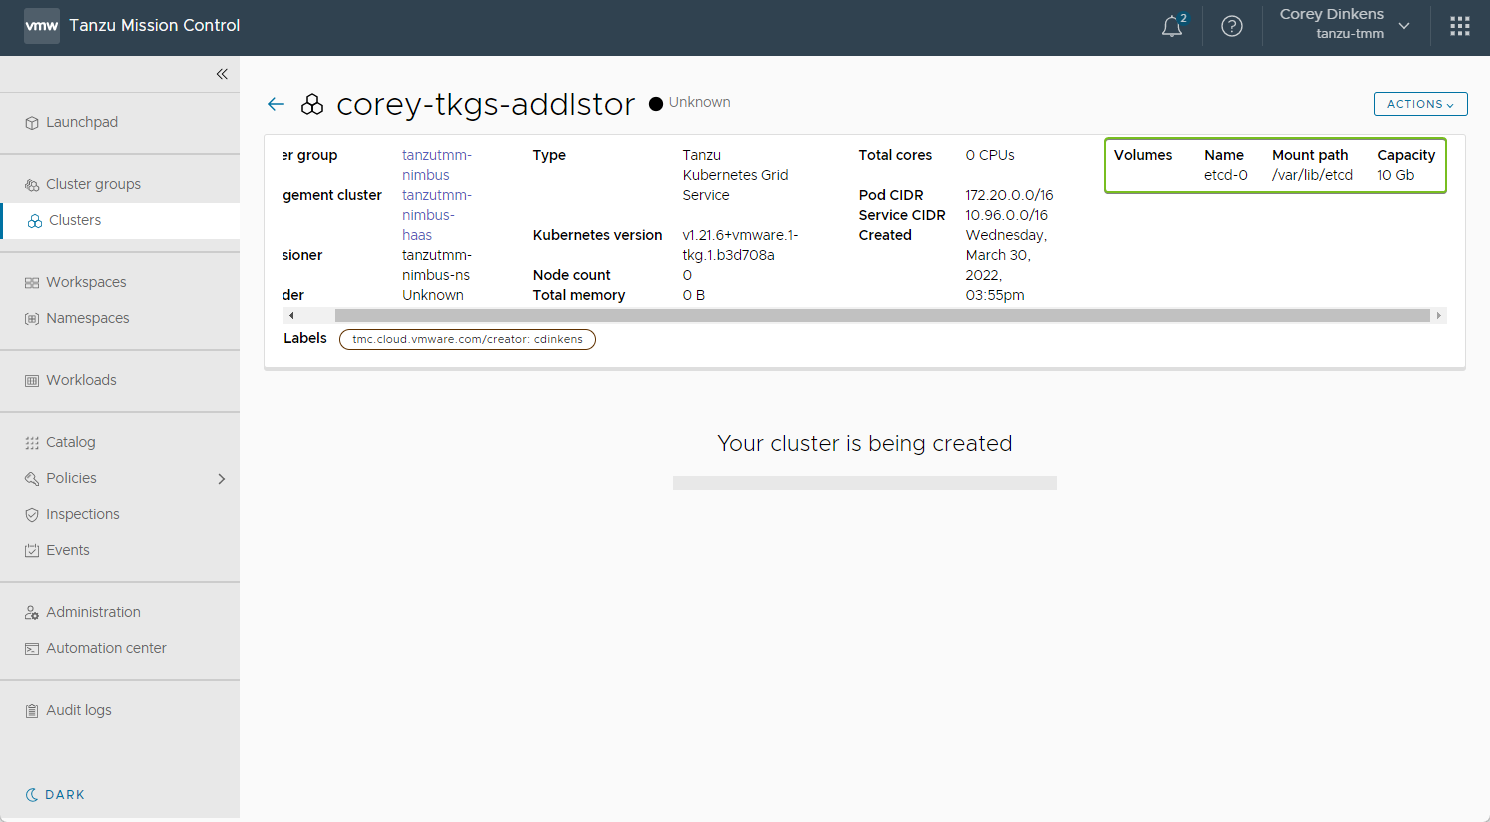Click the Service CIDR value 10.96.0.0/16

1007,215
